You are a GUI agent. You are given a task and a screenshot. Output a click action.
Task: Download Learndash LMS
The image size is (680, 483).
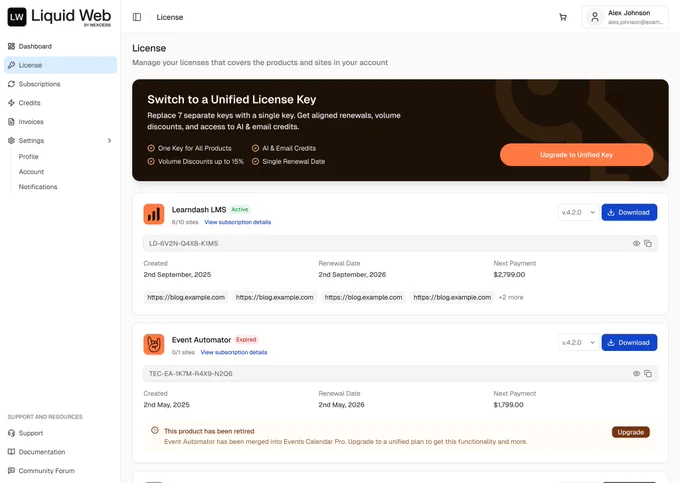629,212
